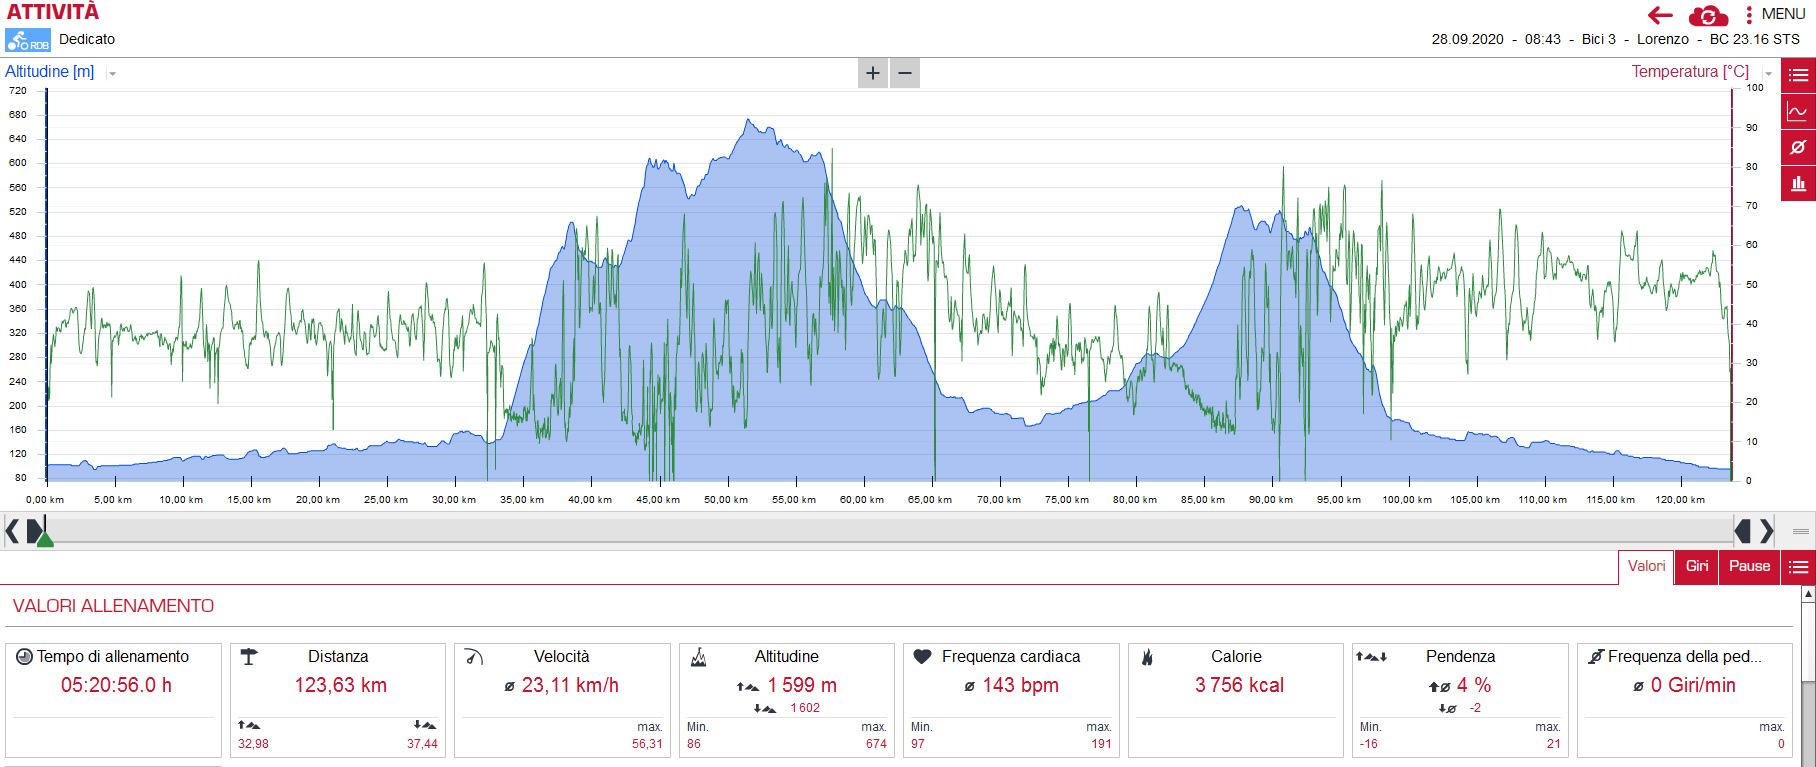Select calories value 3 756 kcal

(1239, 686)
